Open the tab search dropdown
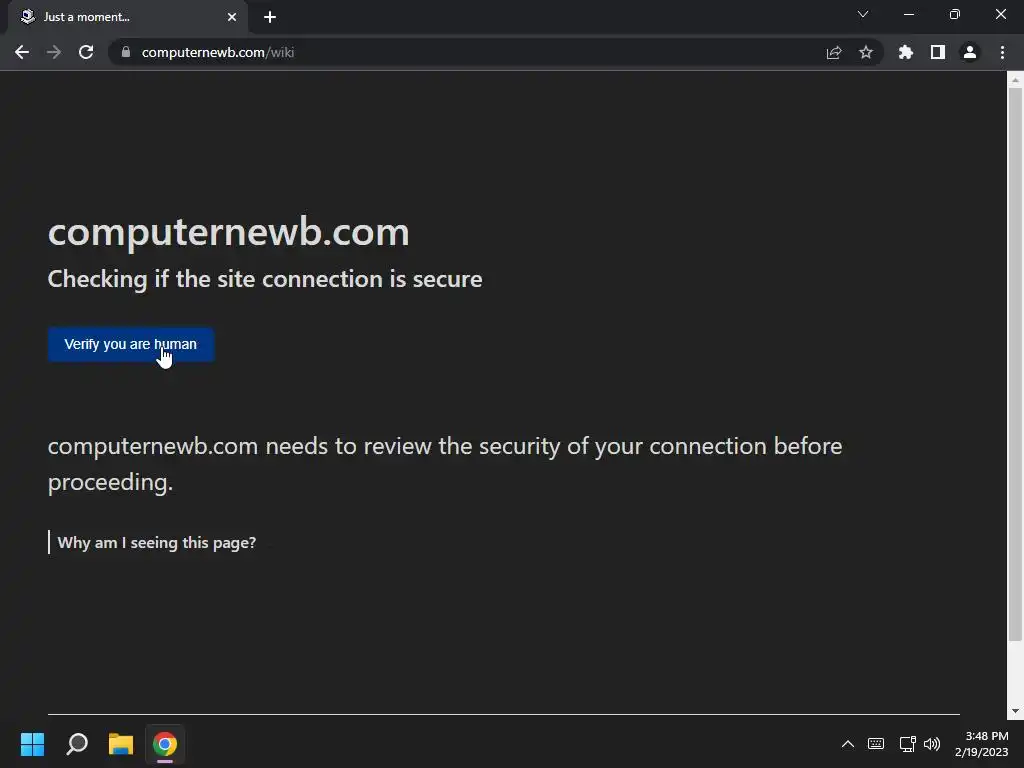Image resolution: width=1024 pixels, height=768 pixels. coord(863,14)
